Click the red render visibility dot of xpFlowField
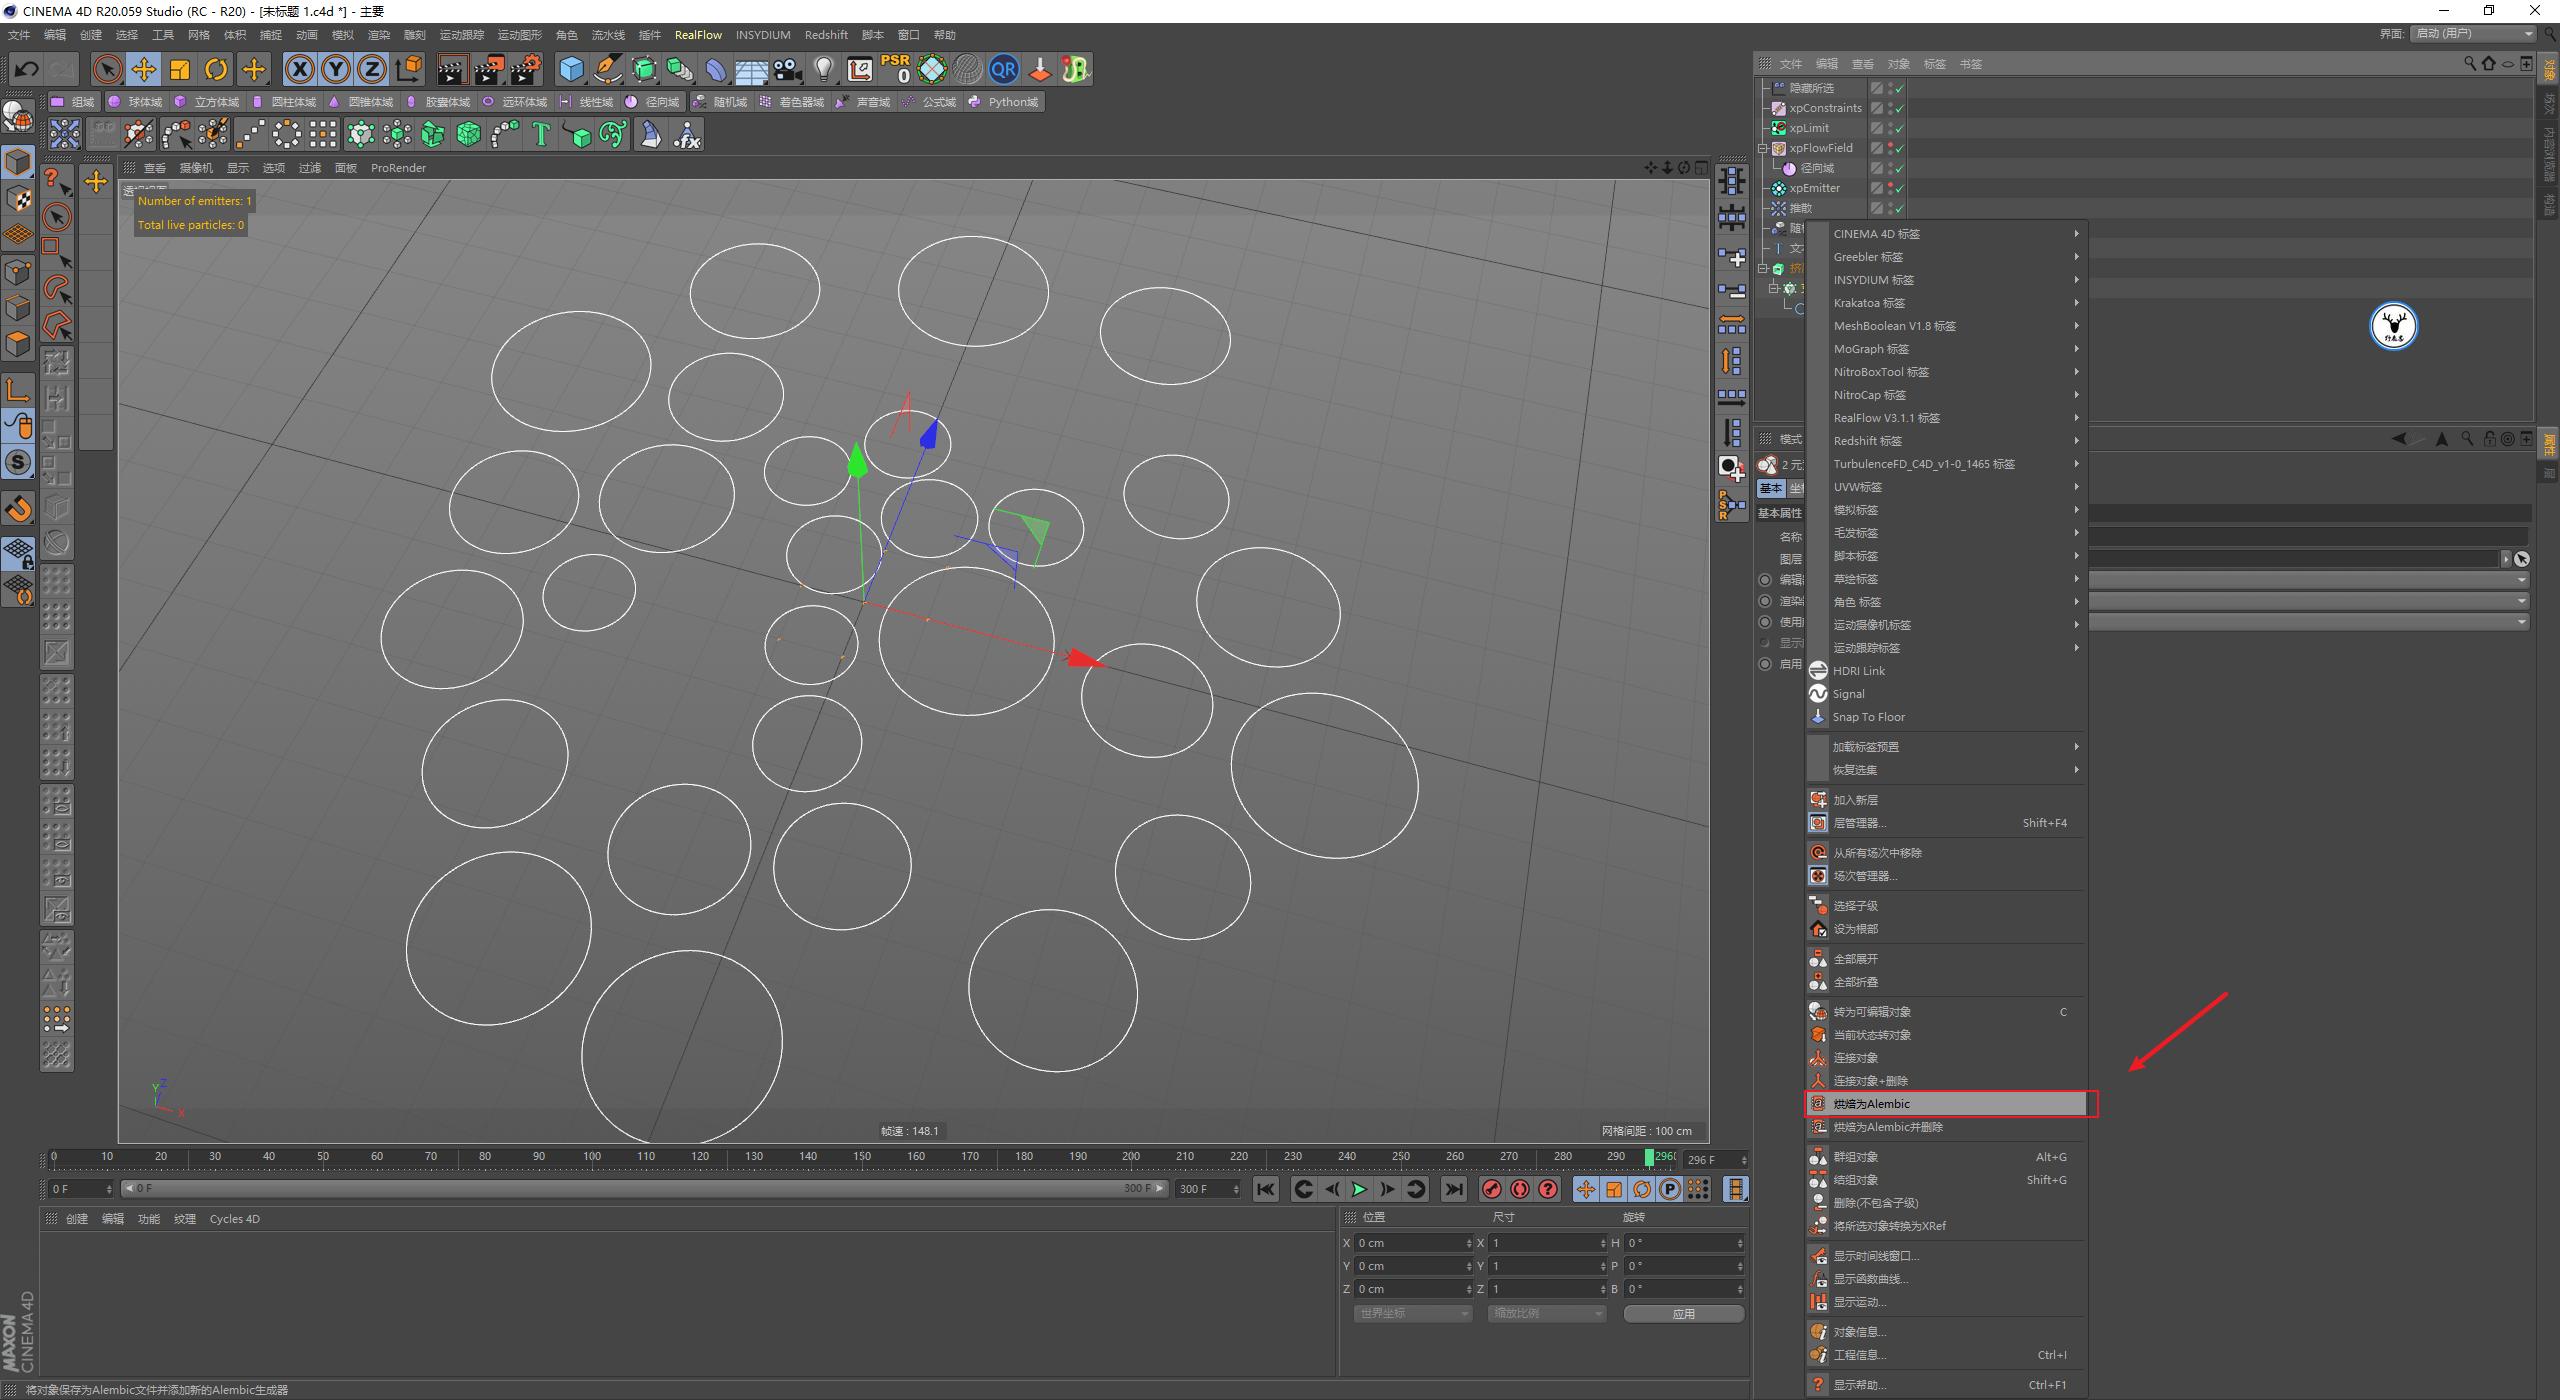This screenshot has width=2560, height=1400. pos(1890,145)
